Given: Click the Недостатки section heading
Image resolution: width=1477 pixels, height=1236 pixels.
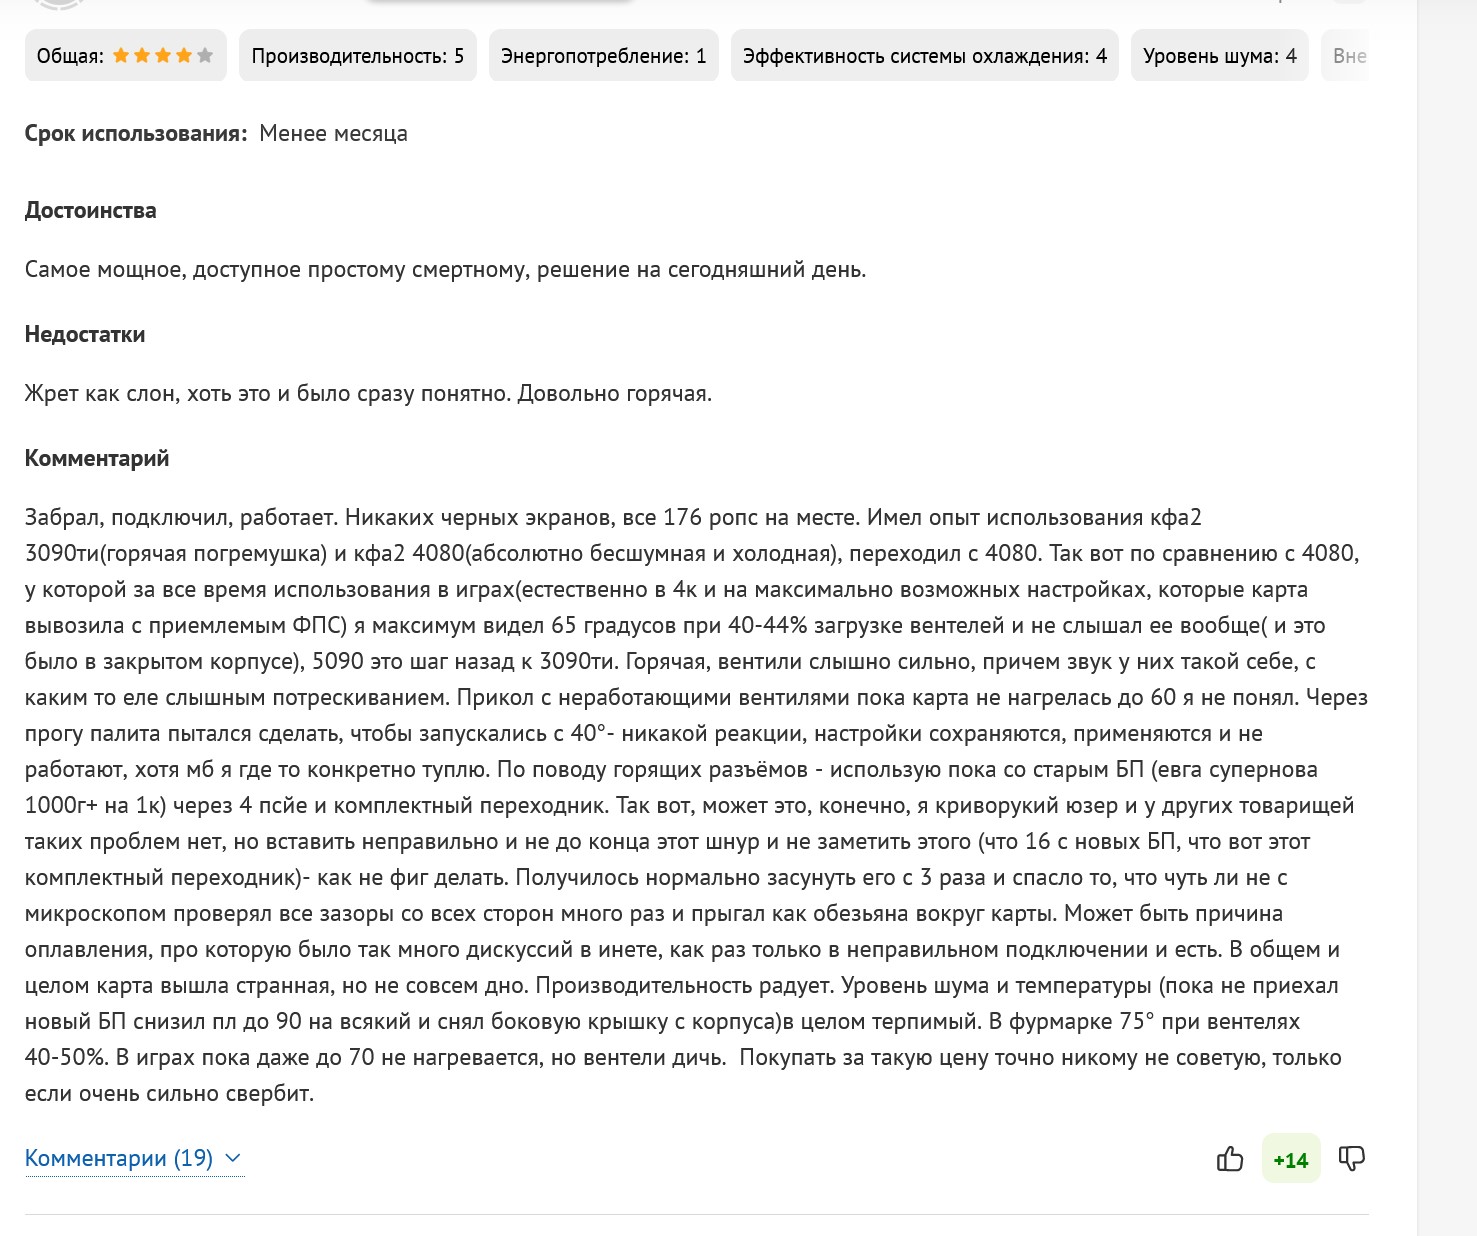Looking at the screenshot, I should point(85,334).
